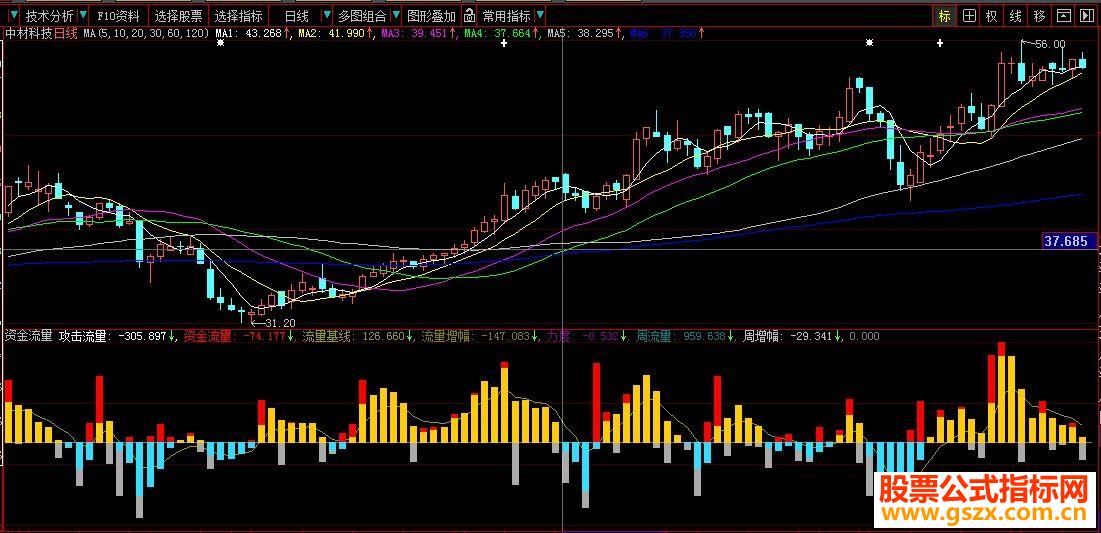Open the dropdown arrow left of 技术分析

pos(12,15)
